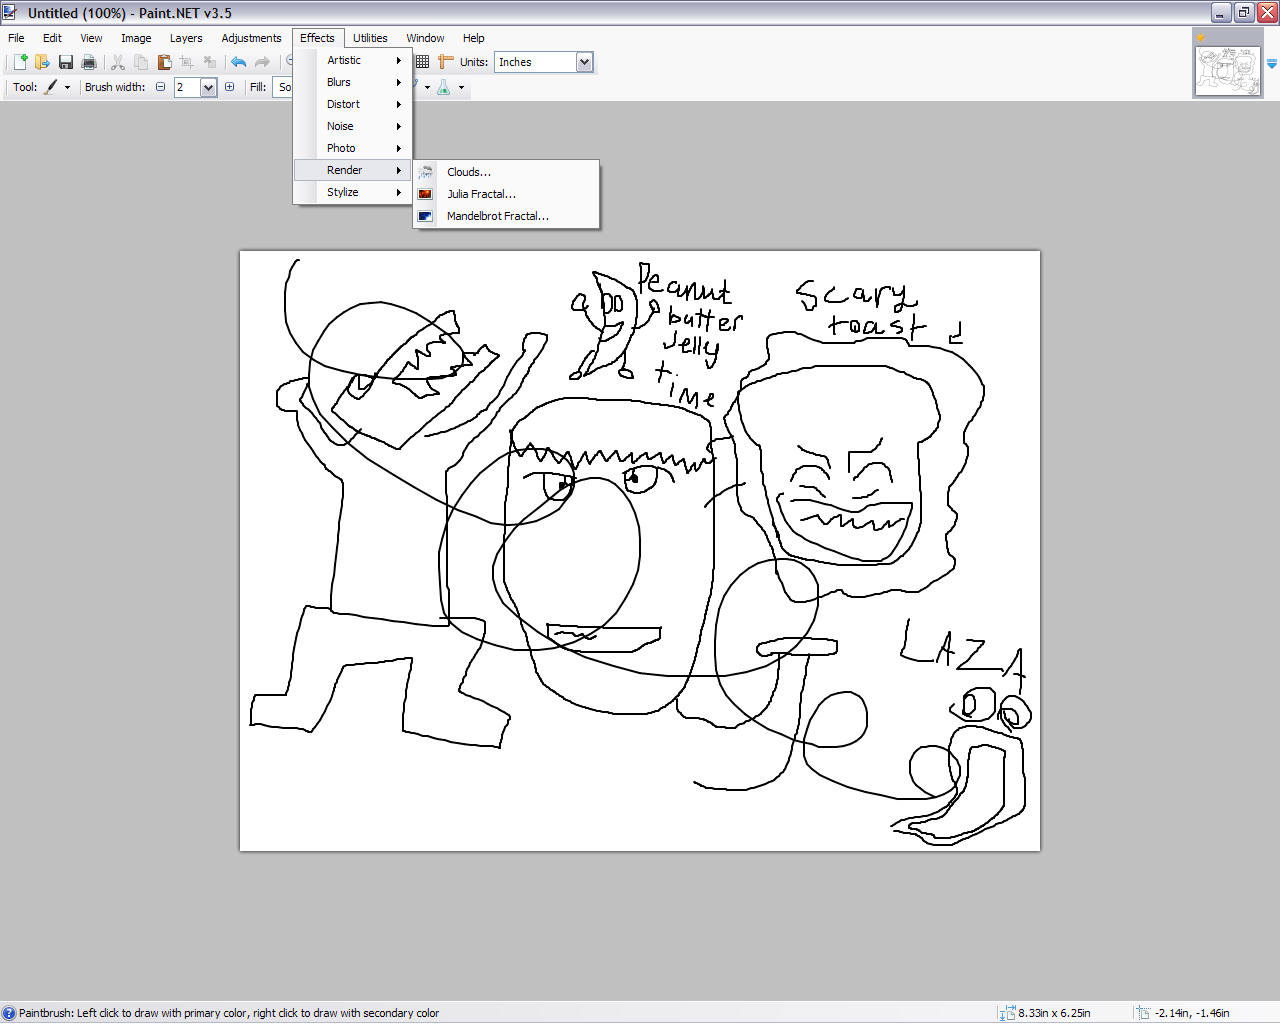Expand the Artistic effects submenu

tap(353, 60)
